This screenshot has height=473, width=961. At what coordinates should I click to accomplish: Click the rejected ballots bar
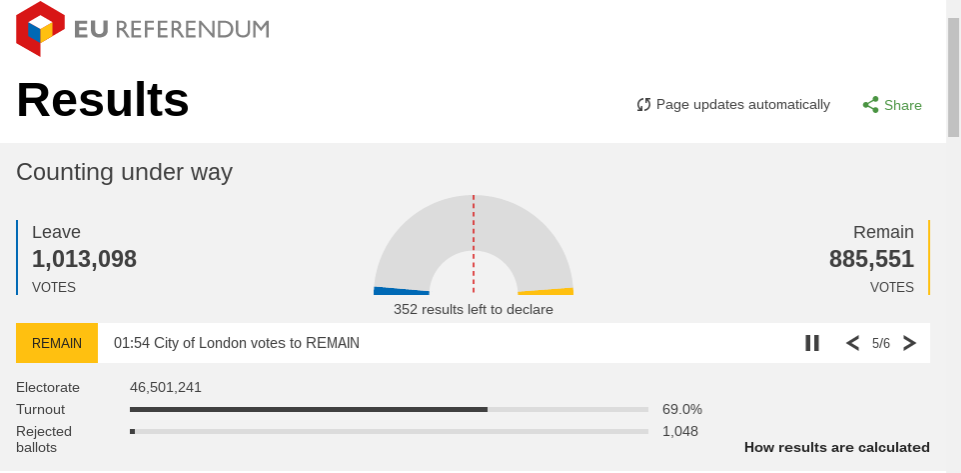click(389, 431)
